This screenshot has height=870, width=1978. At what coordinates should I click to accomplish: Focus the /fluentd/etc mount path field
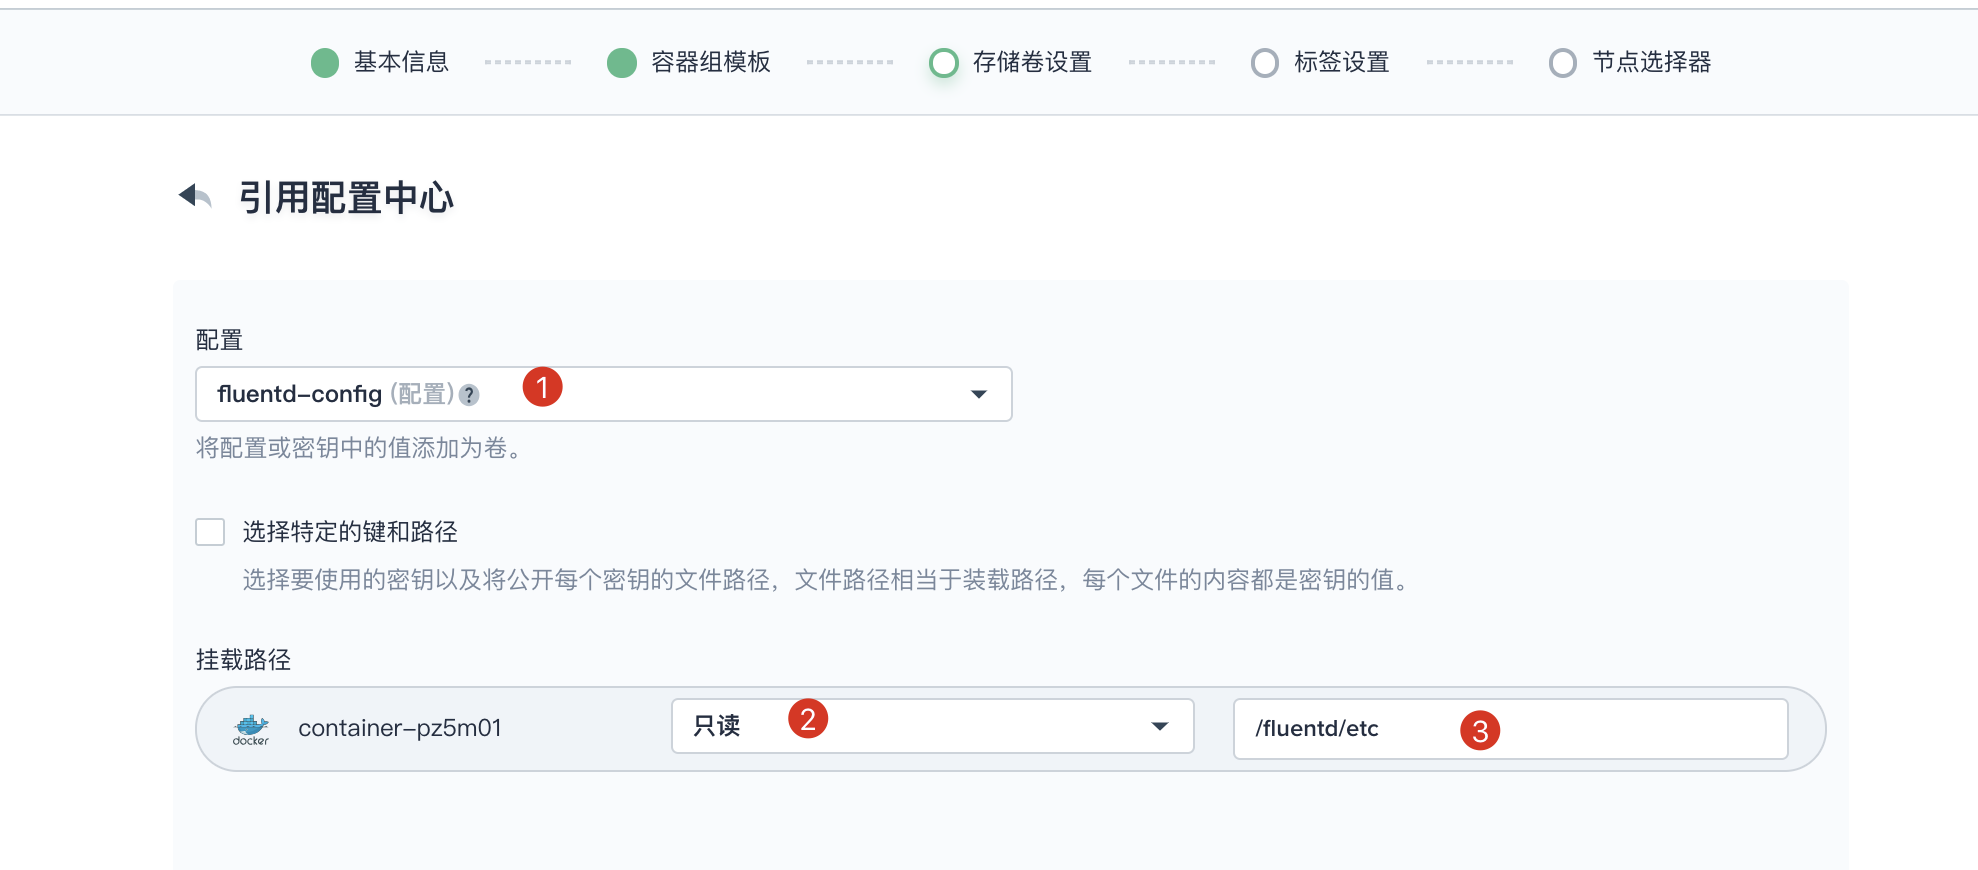point(1511,729)
